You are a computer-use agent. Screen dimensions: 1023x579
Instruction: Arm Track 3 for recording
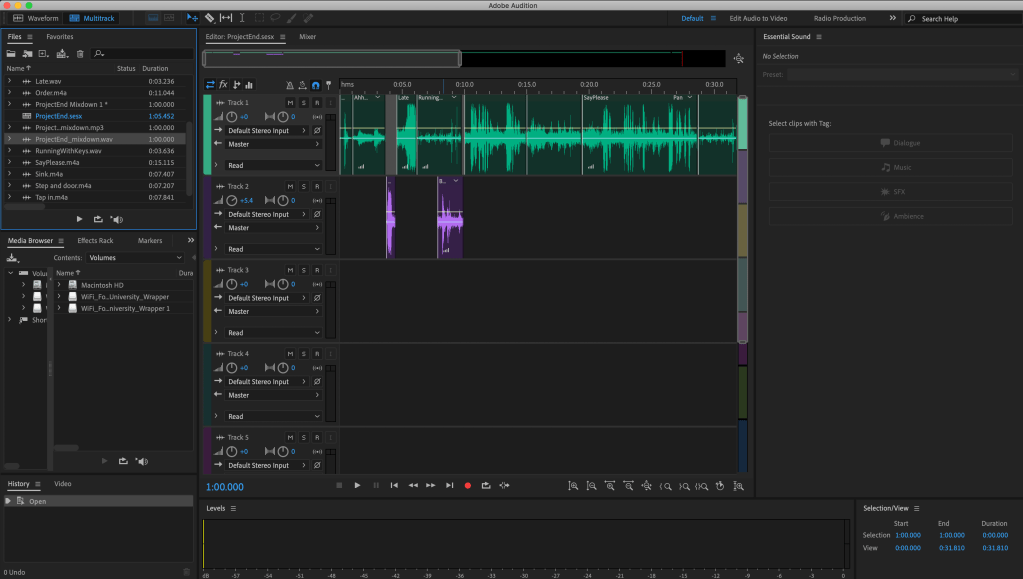coord(316,270)
